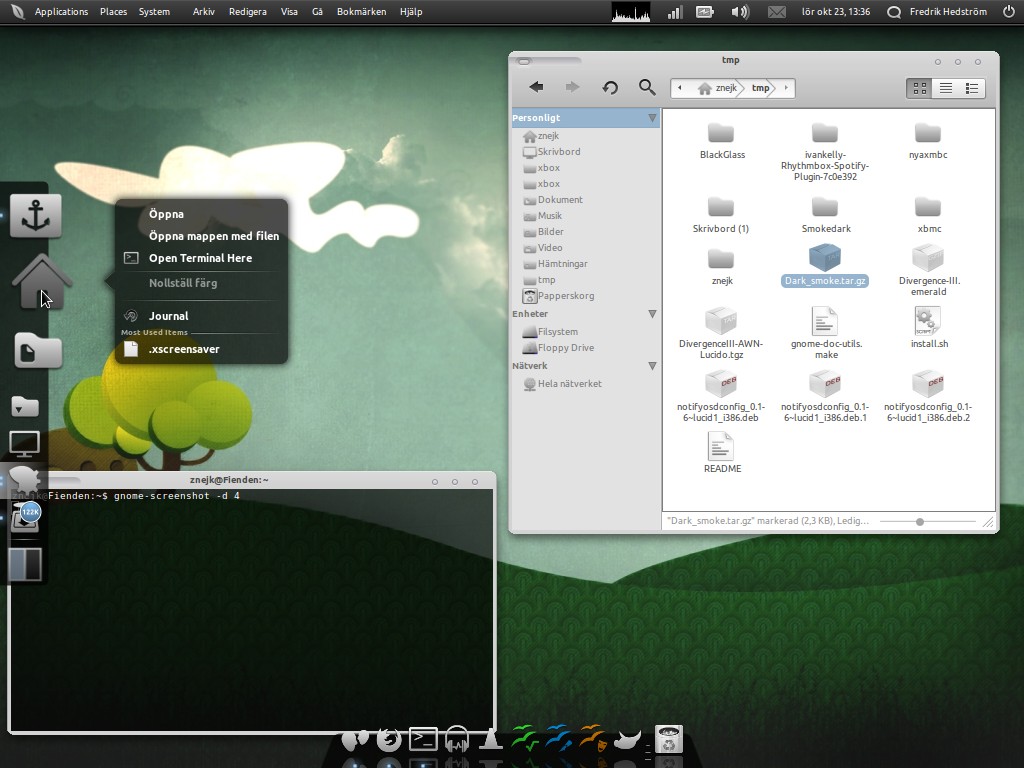The image size is (1024, 768).
Task: Open the Redigera menu
Action: (248, 12)
